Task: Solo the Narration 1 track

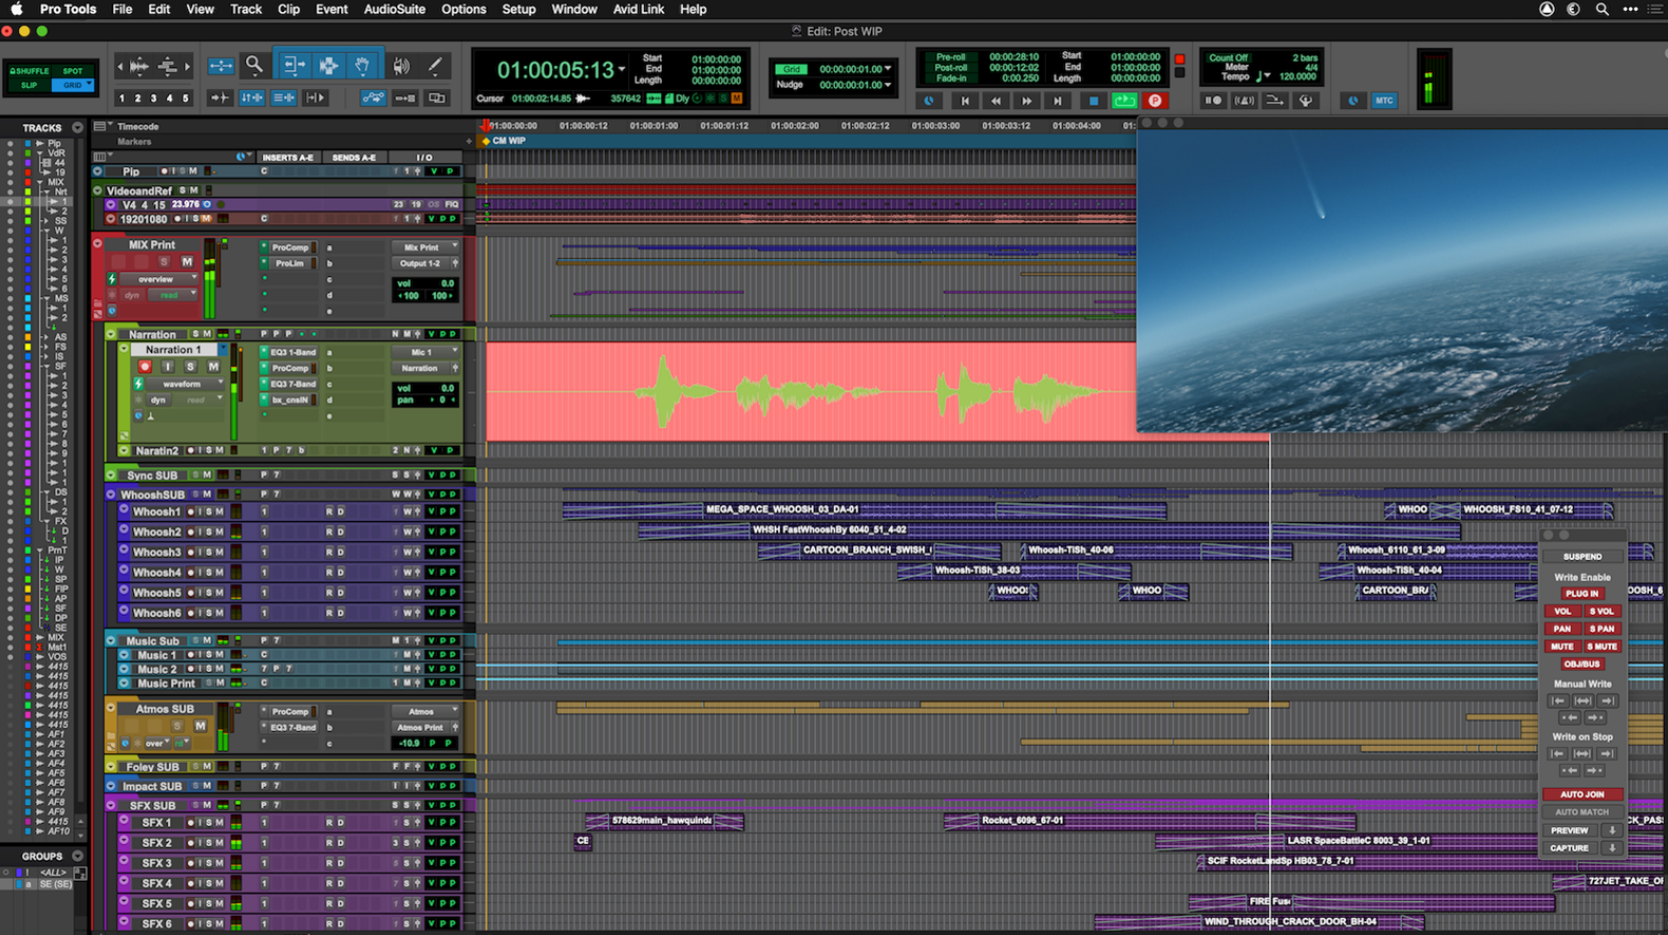Action: pyautogui.click(x=190, y=367)
